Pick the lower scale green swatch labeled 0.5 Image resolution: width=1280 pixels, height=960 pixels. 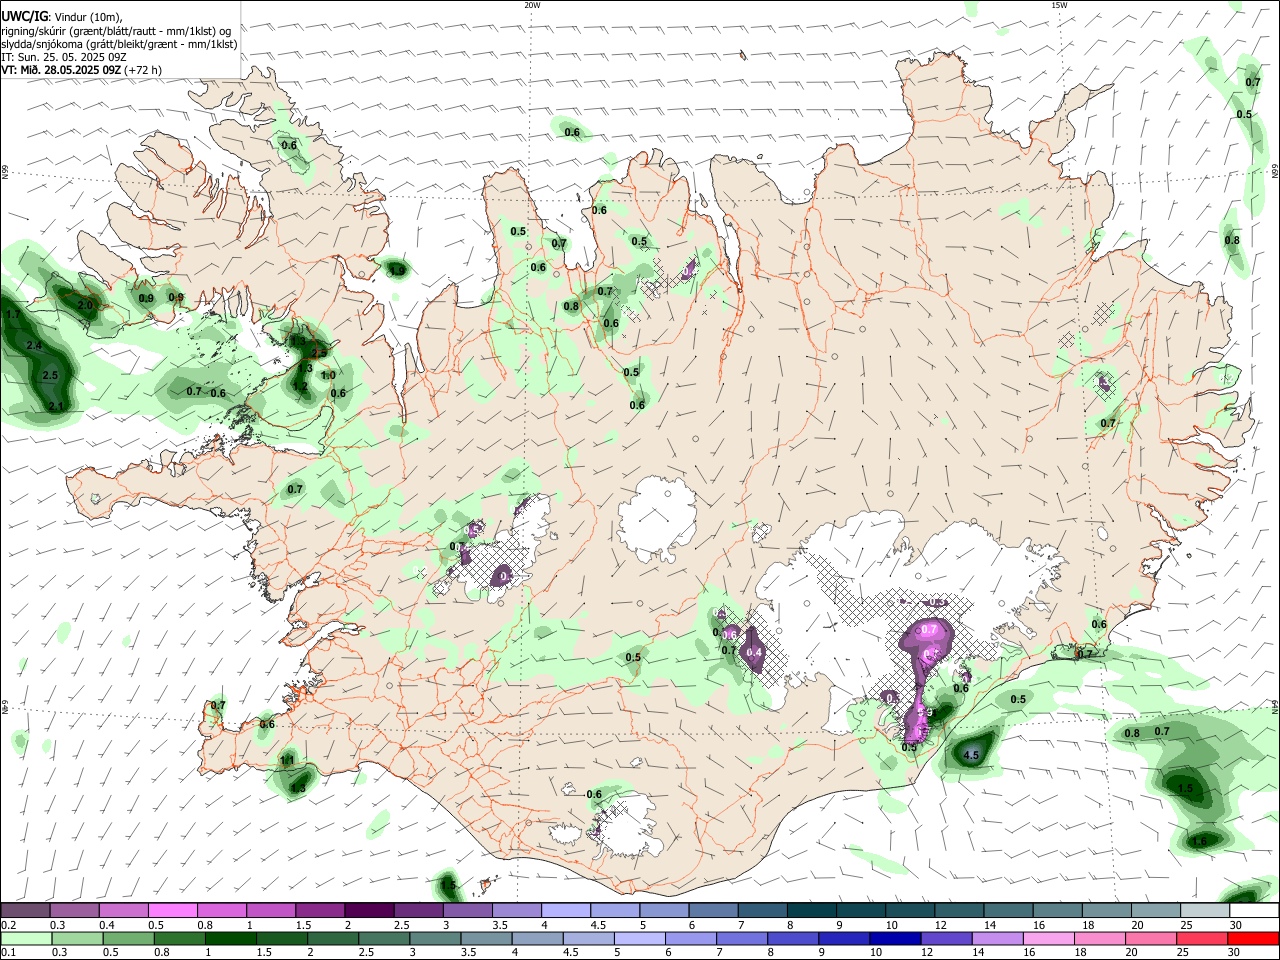(x=128, y=938)
